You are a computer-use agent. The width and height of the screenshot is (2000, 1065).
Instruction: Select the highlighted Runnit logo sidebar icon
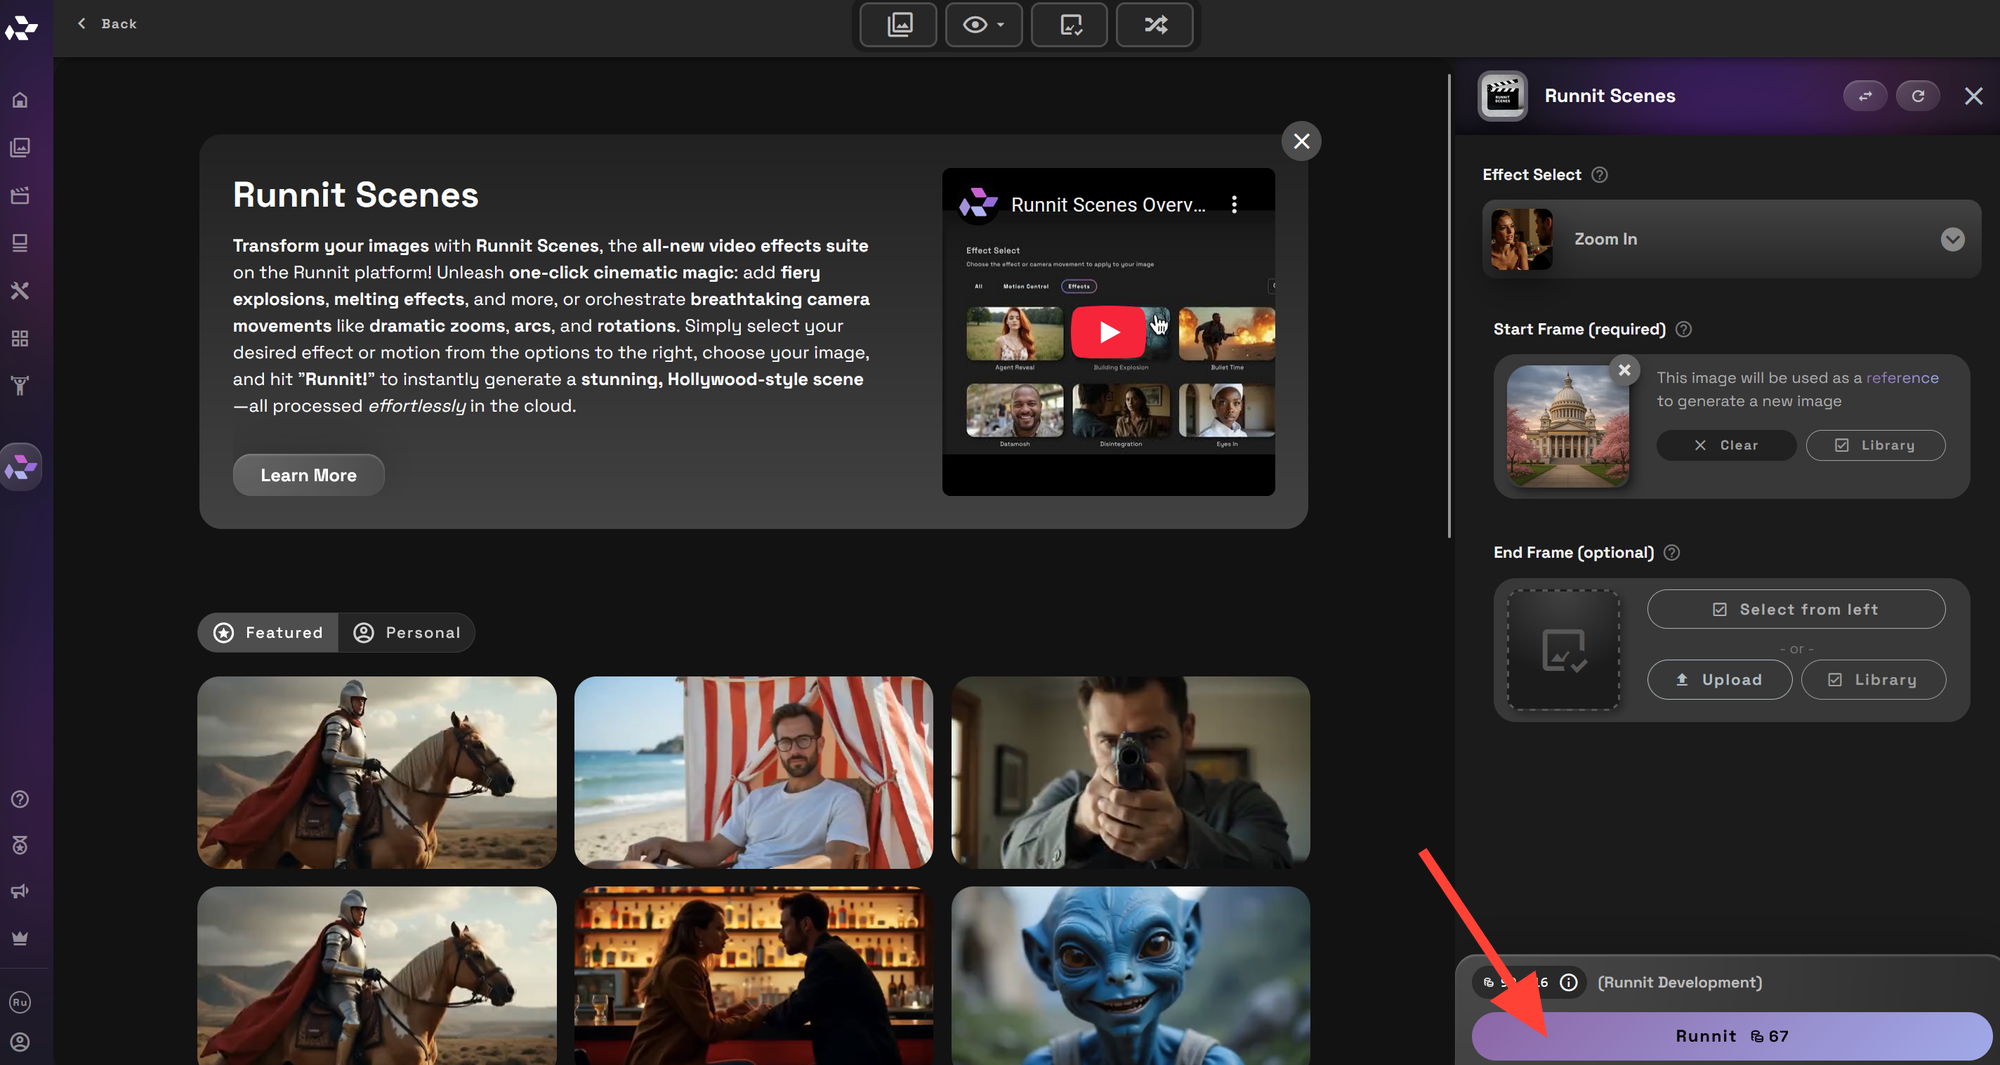pos(21,467)
